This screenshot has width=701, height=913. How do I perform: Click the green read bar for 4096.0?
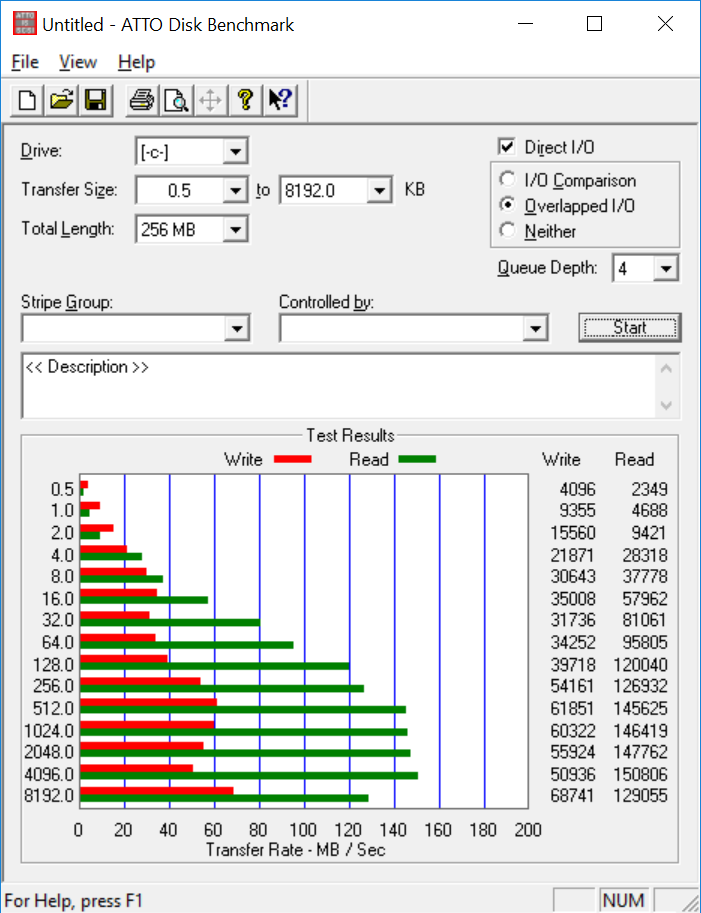coord(249,776)
